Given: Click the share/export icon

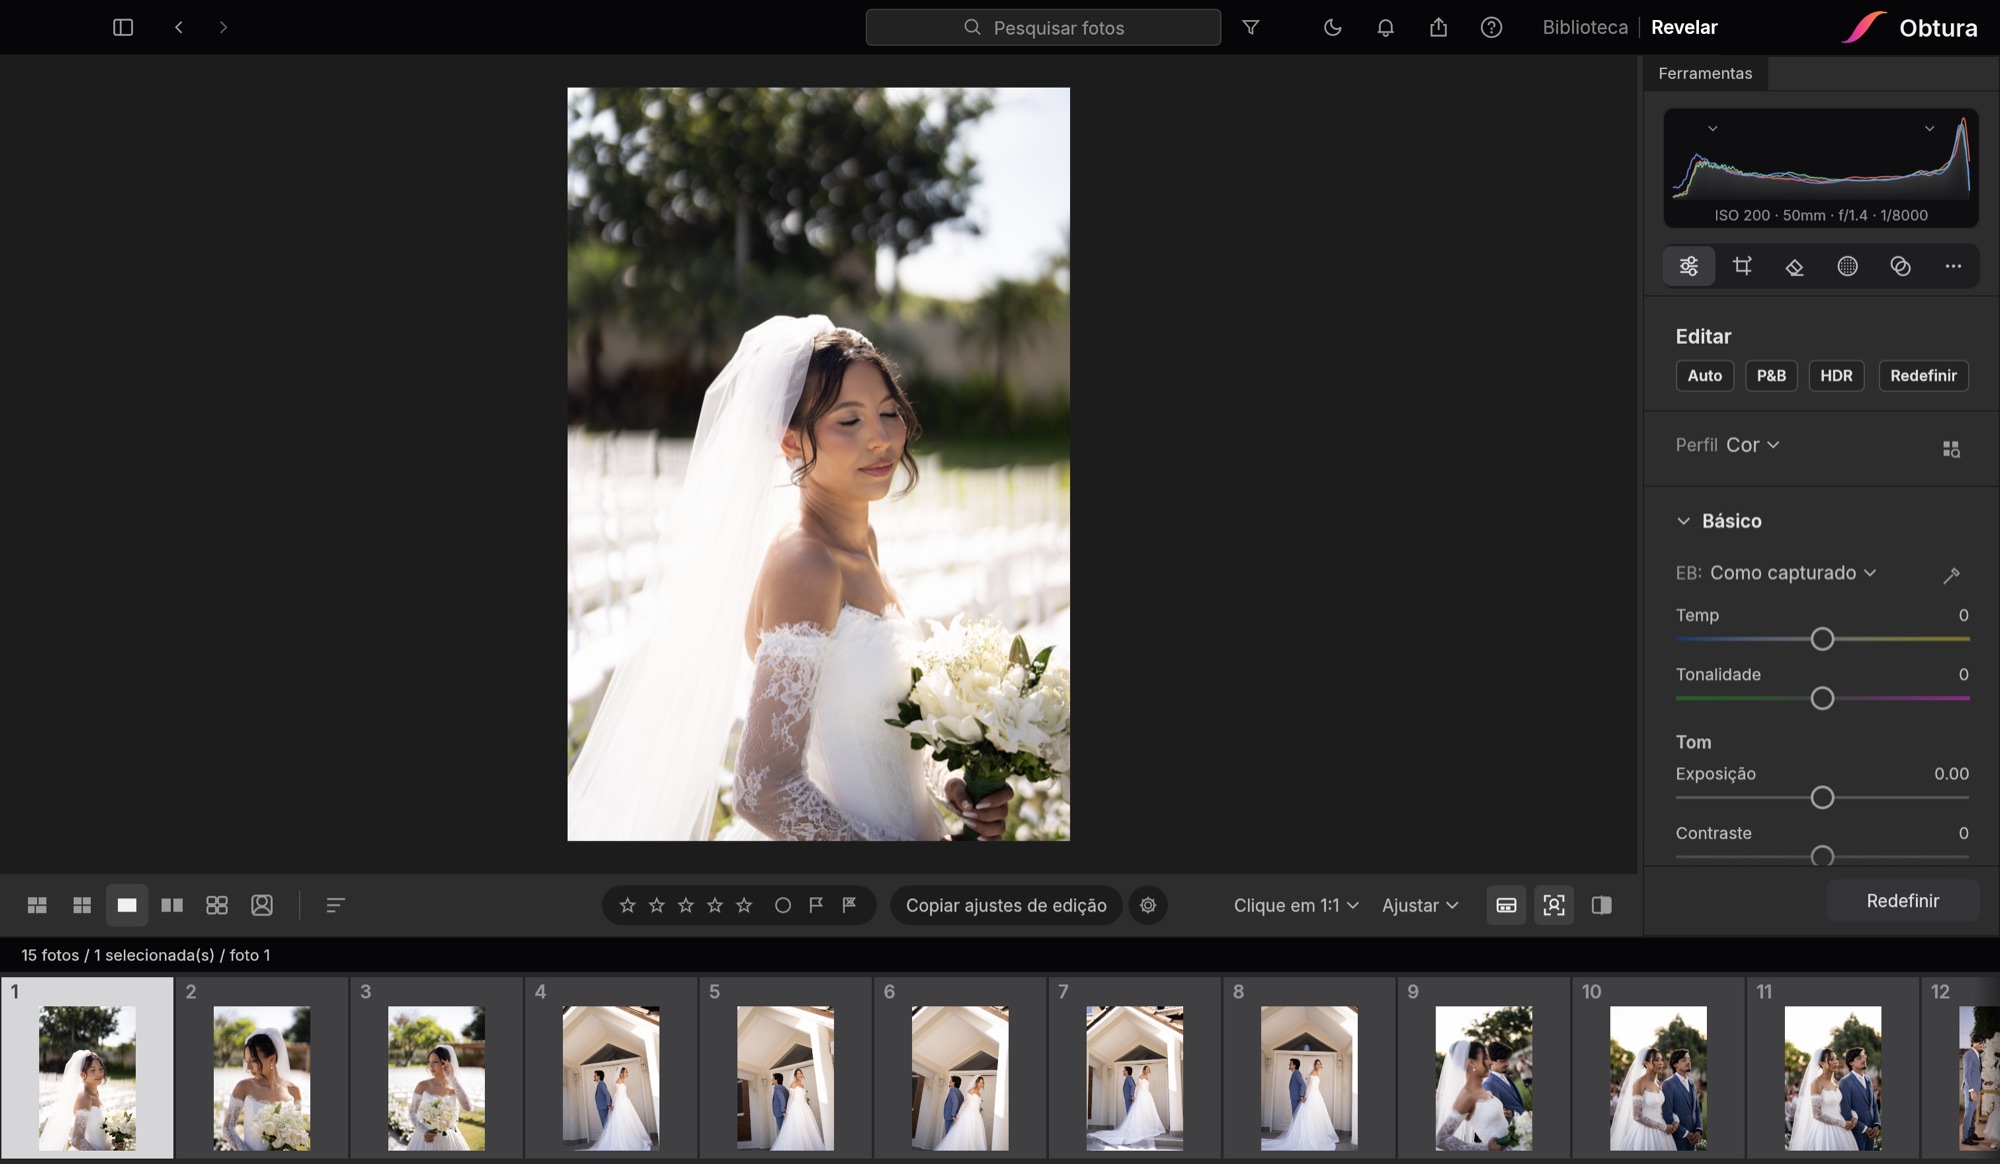Looking at the screenshot, I should 1438,27.
